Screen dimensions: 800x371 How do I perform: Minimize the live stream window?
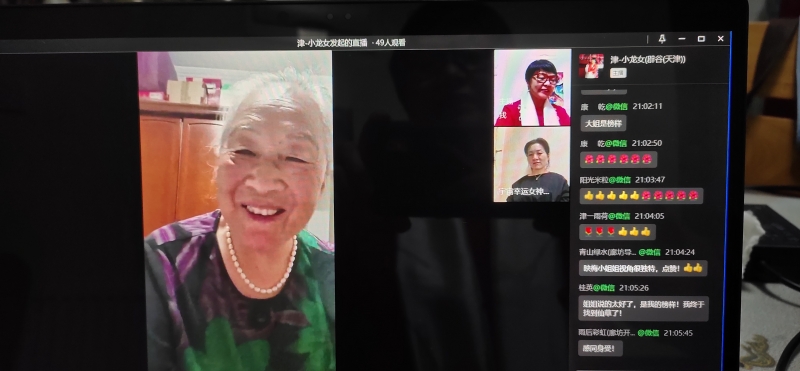[x=682, y=39]
